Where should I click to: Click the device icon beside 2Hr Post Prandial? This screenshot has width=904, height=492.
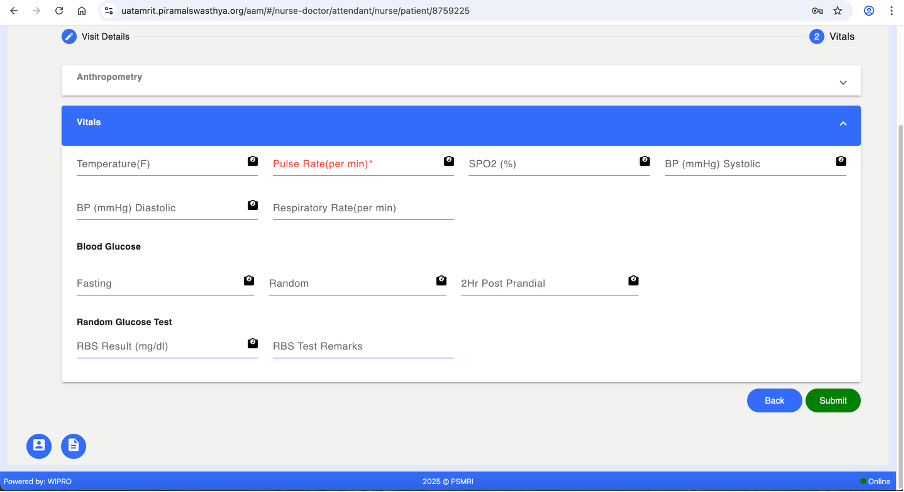633,281
